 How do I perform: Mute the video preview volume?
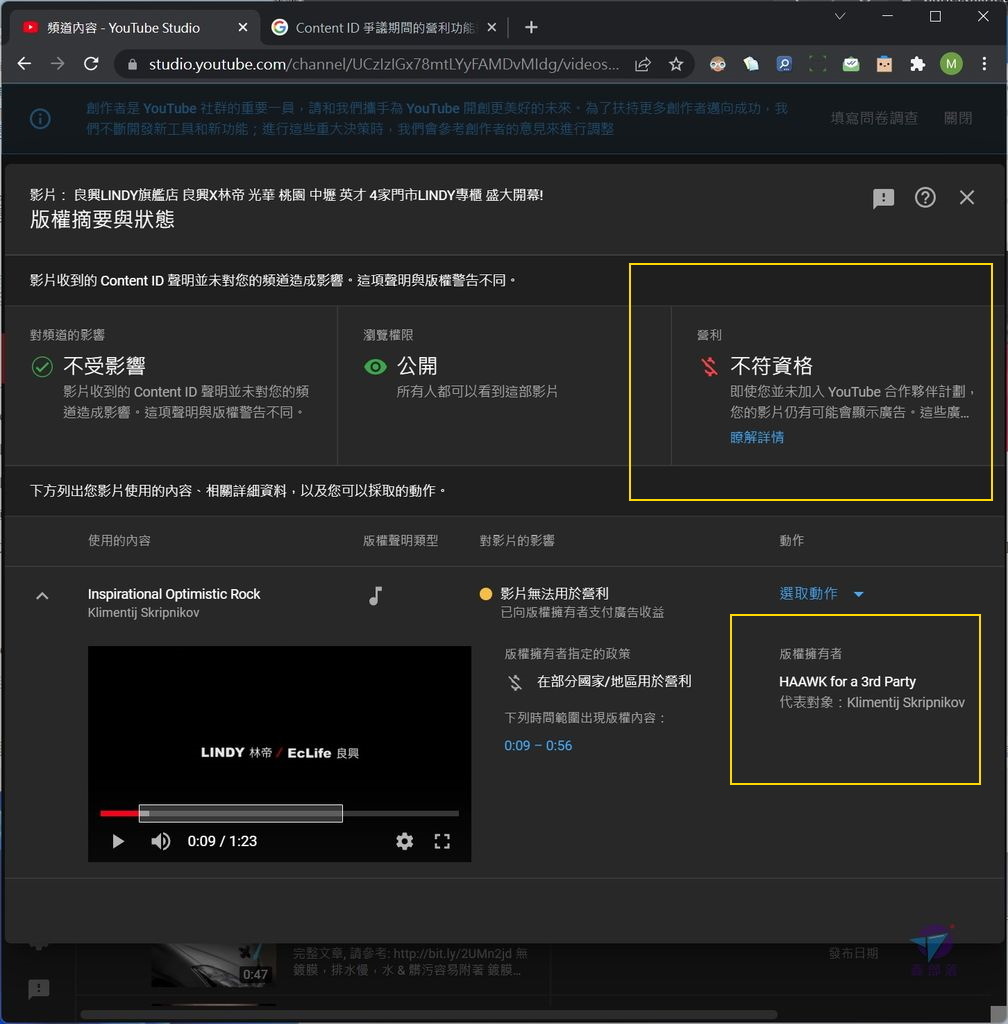pyautogui.click(x=161, y=841)
